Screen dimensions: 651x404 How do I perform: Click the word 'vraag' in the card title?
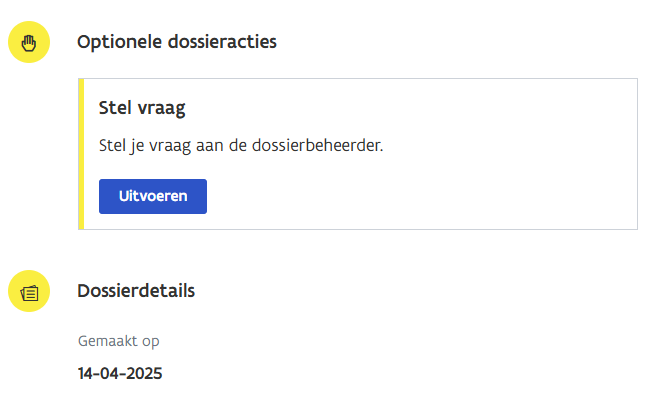pos(162,106)
